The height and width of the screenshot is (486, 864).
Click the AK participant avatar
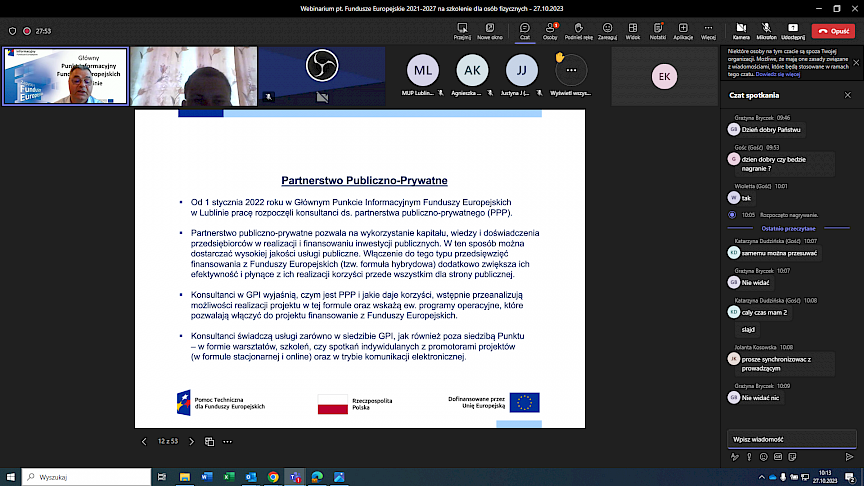click(x=472, y=71)
